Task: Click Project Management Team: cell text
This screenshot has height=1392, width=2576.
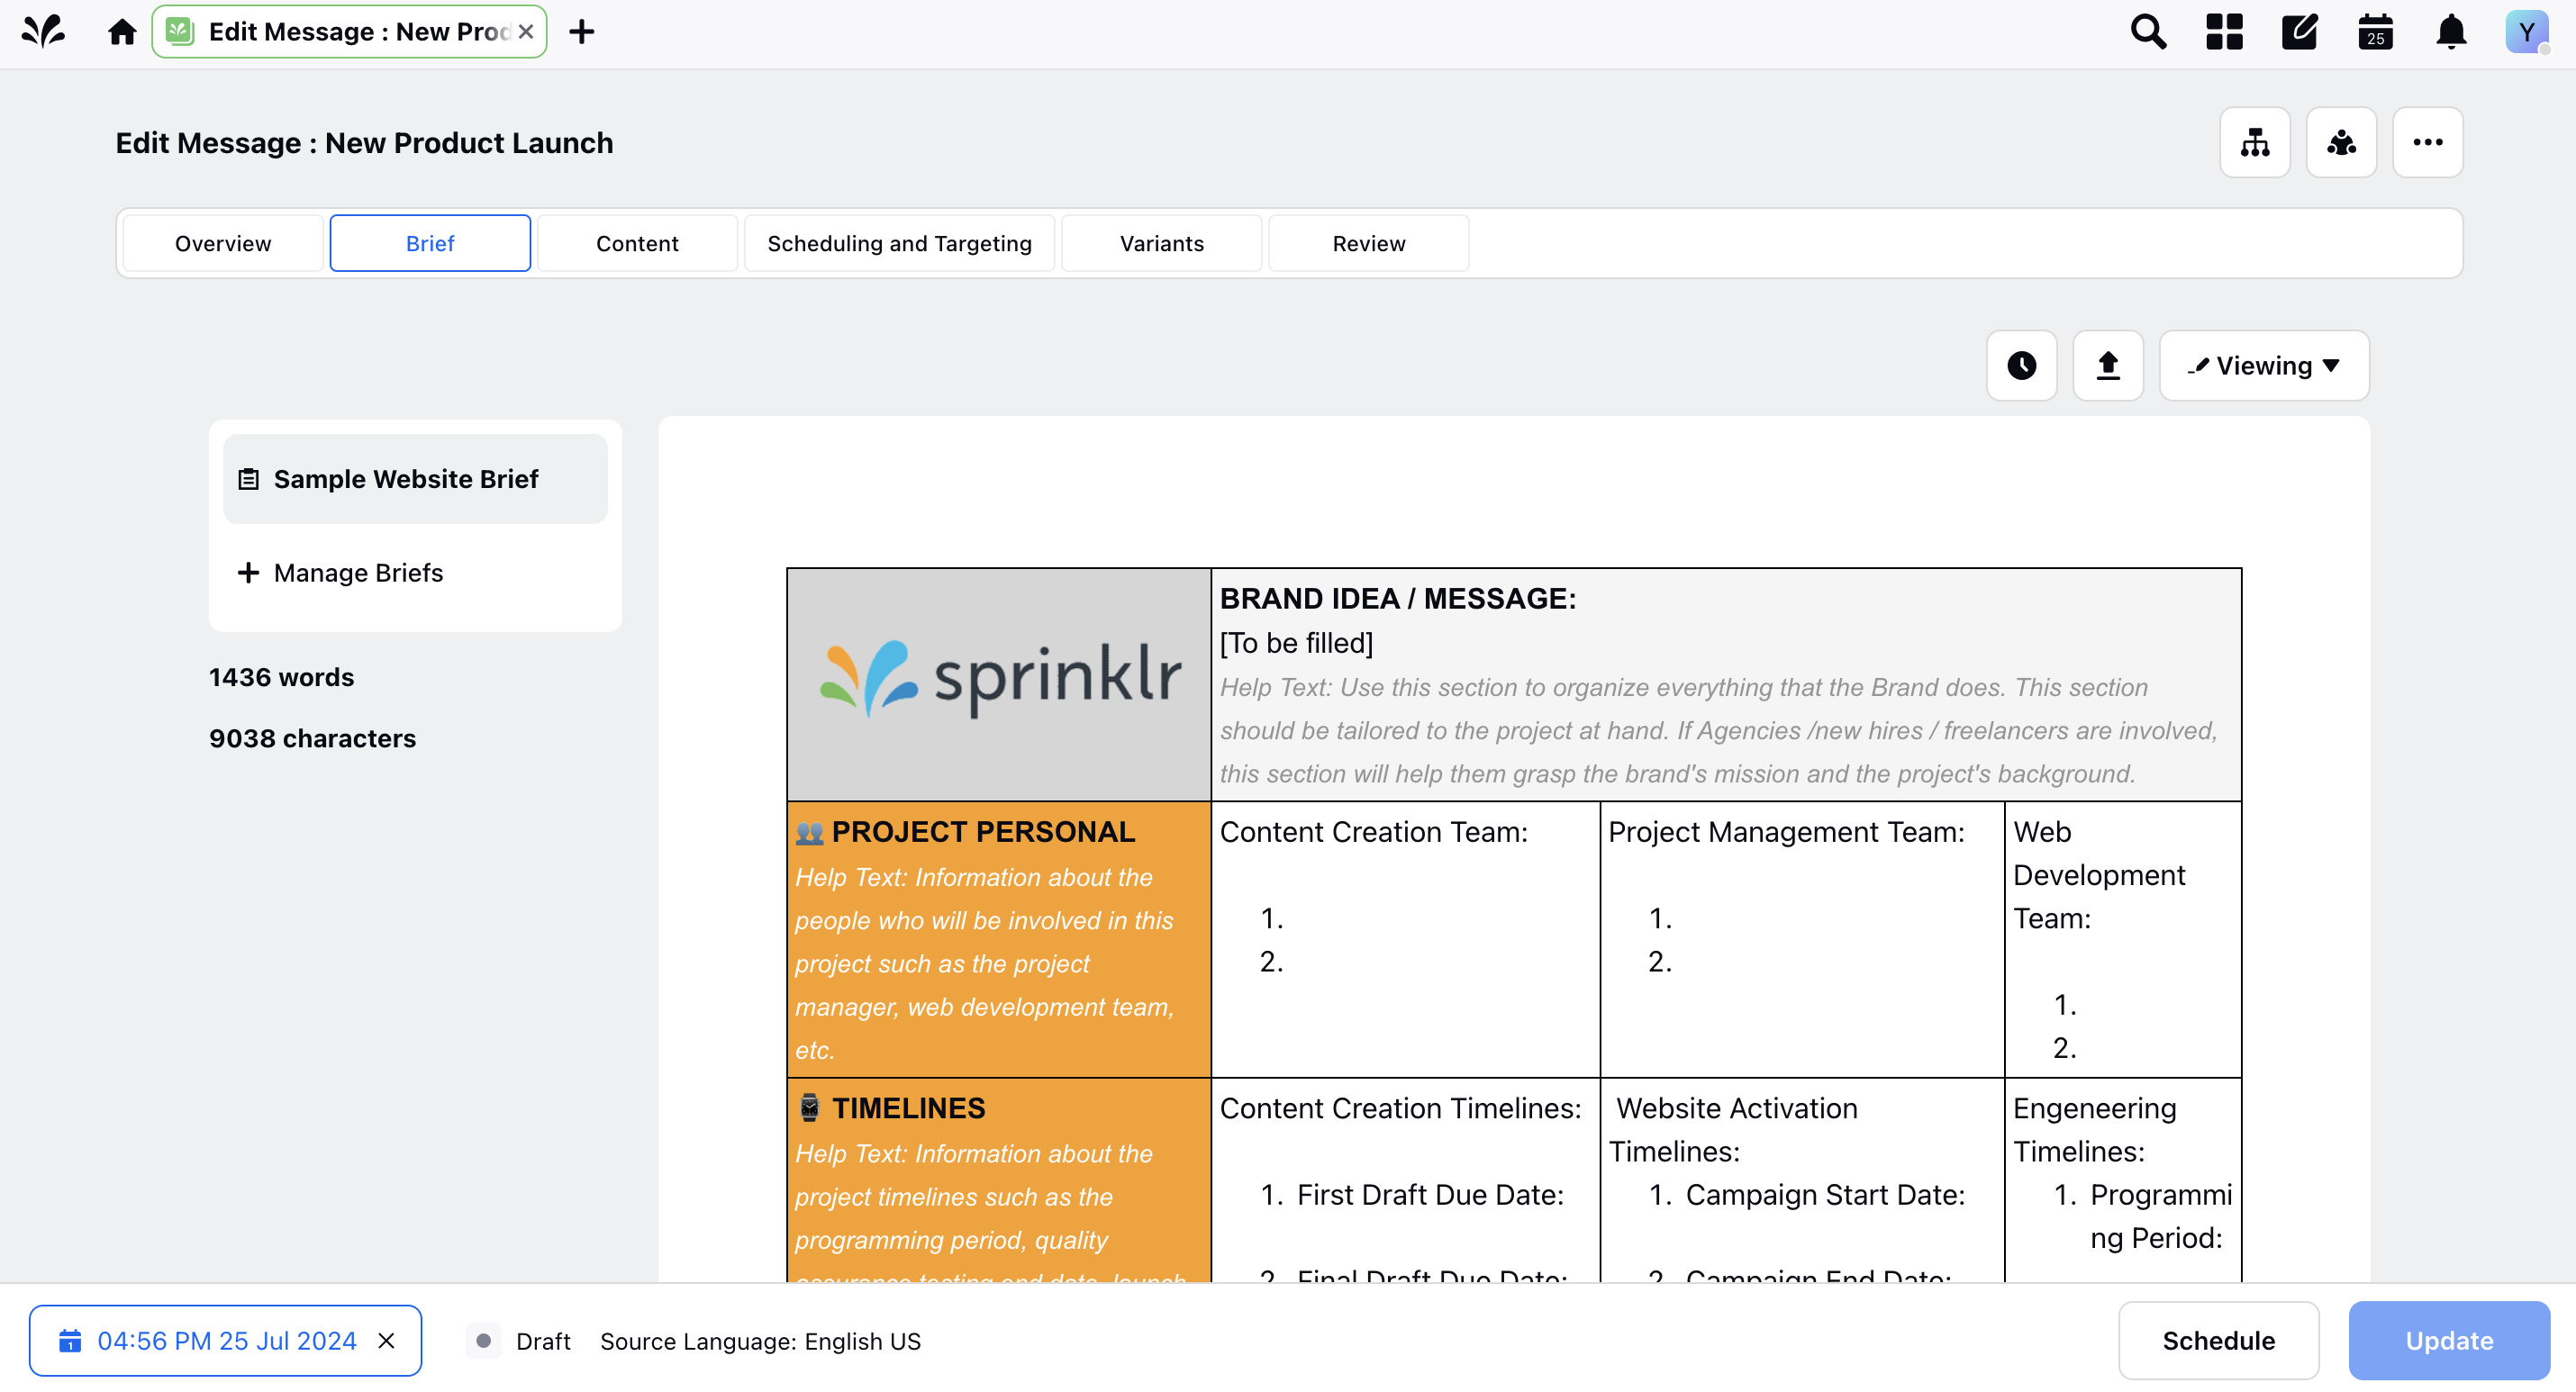Action: (1786, 832)
